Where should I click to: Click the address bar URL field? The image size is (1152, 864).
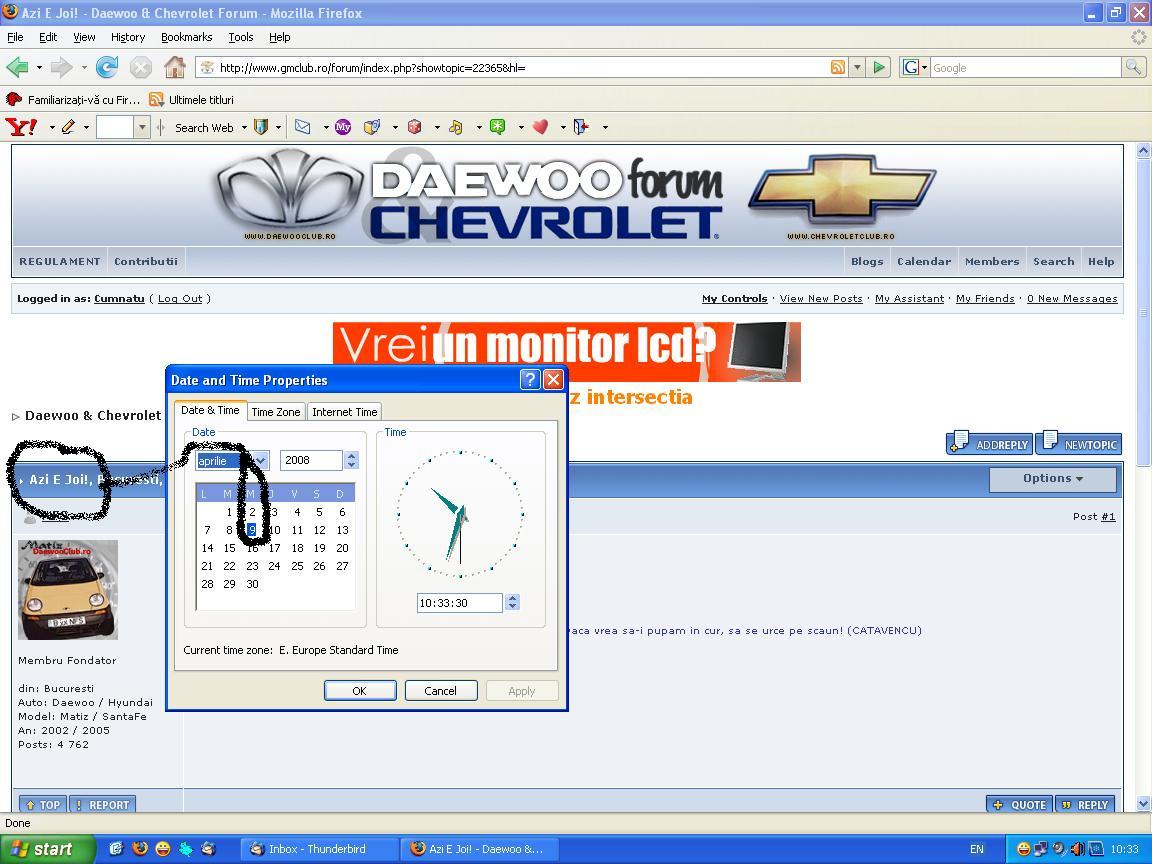524,68
